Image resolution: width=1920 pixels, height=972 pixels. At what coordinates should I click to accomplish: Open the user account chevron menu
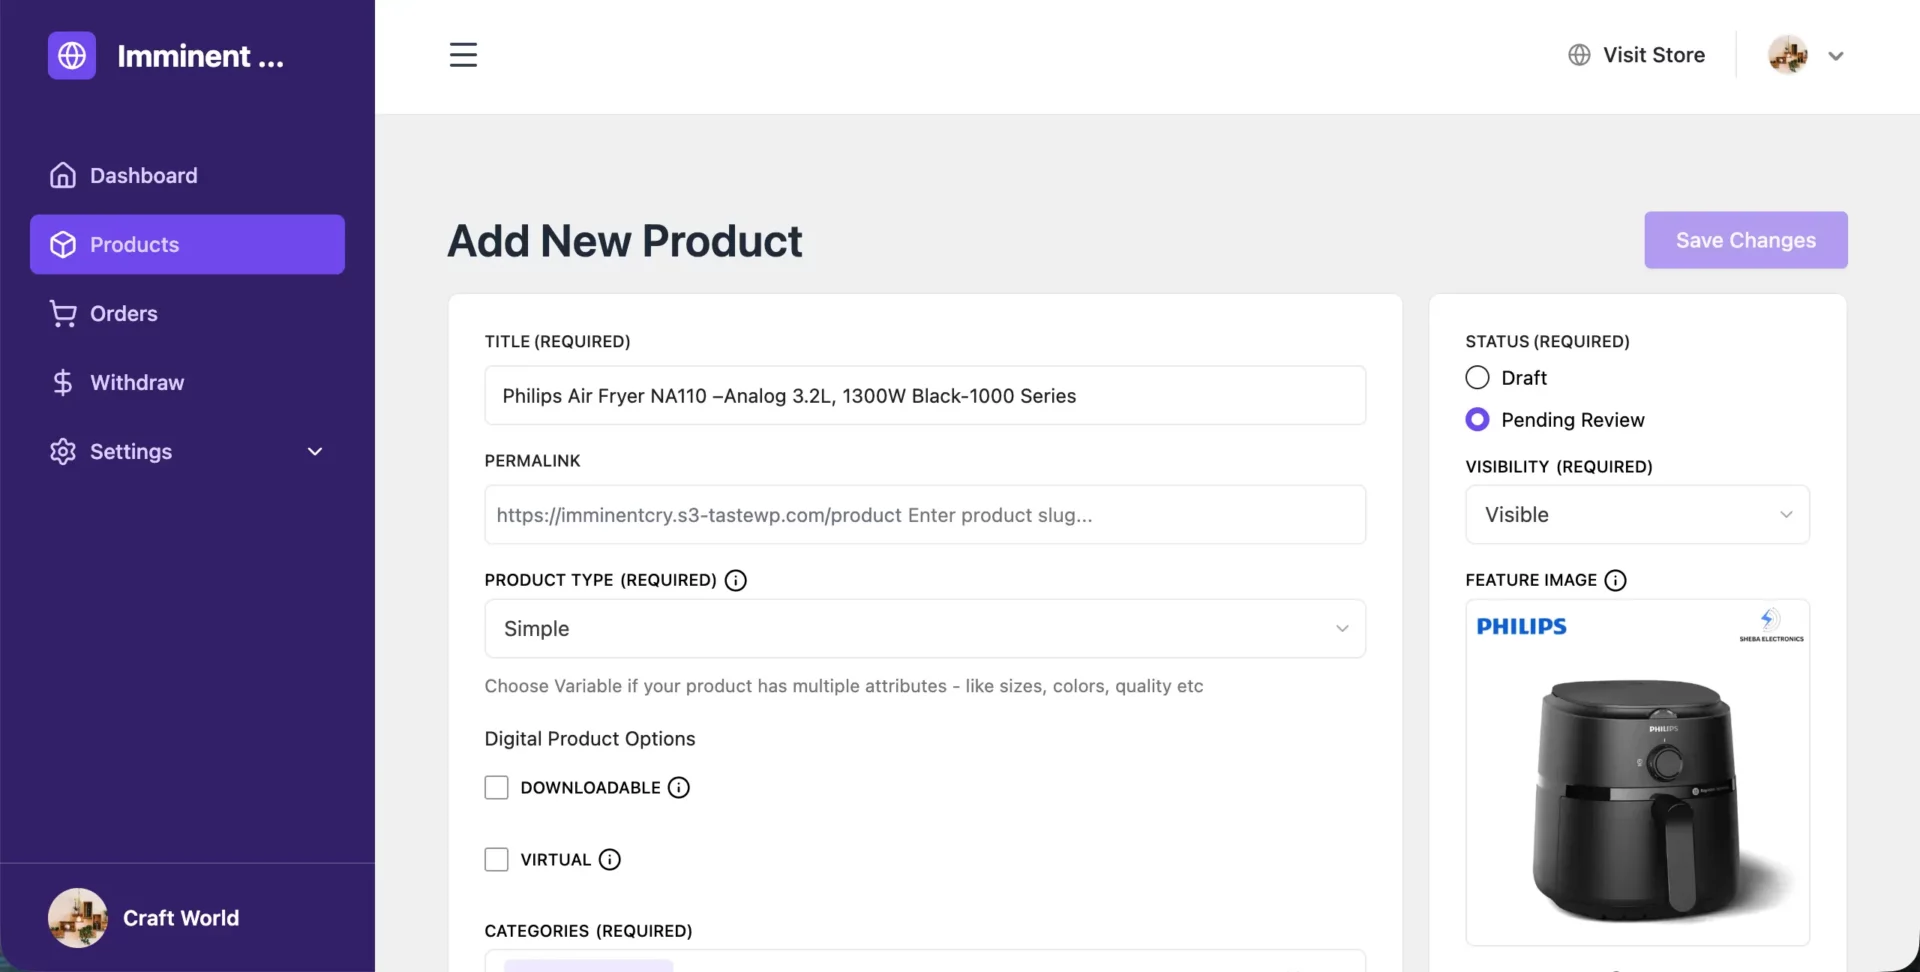[x=1836, y=56]
